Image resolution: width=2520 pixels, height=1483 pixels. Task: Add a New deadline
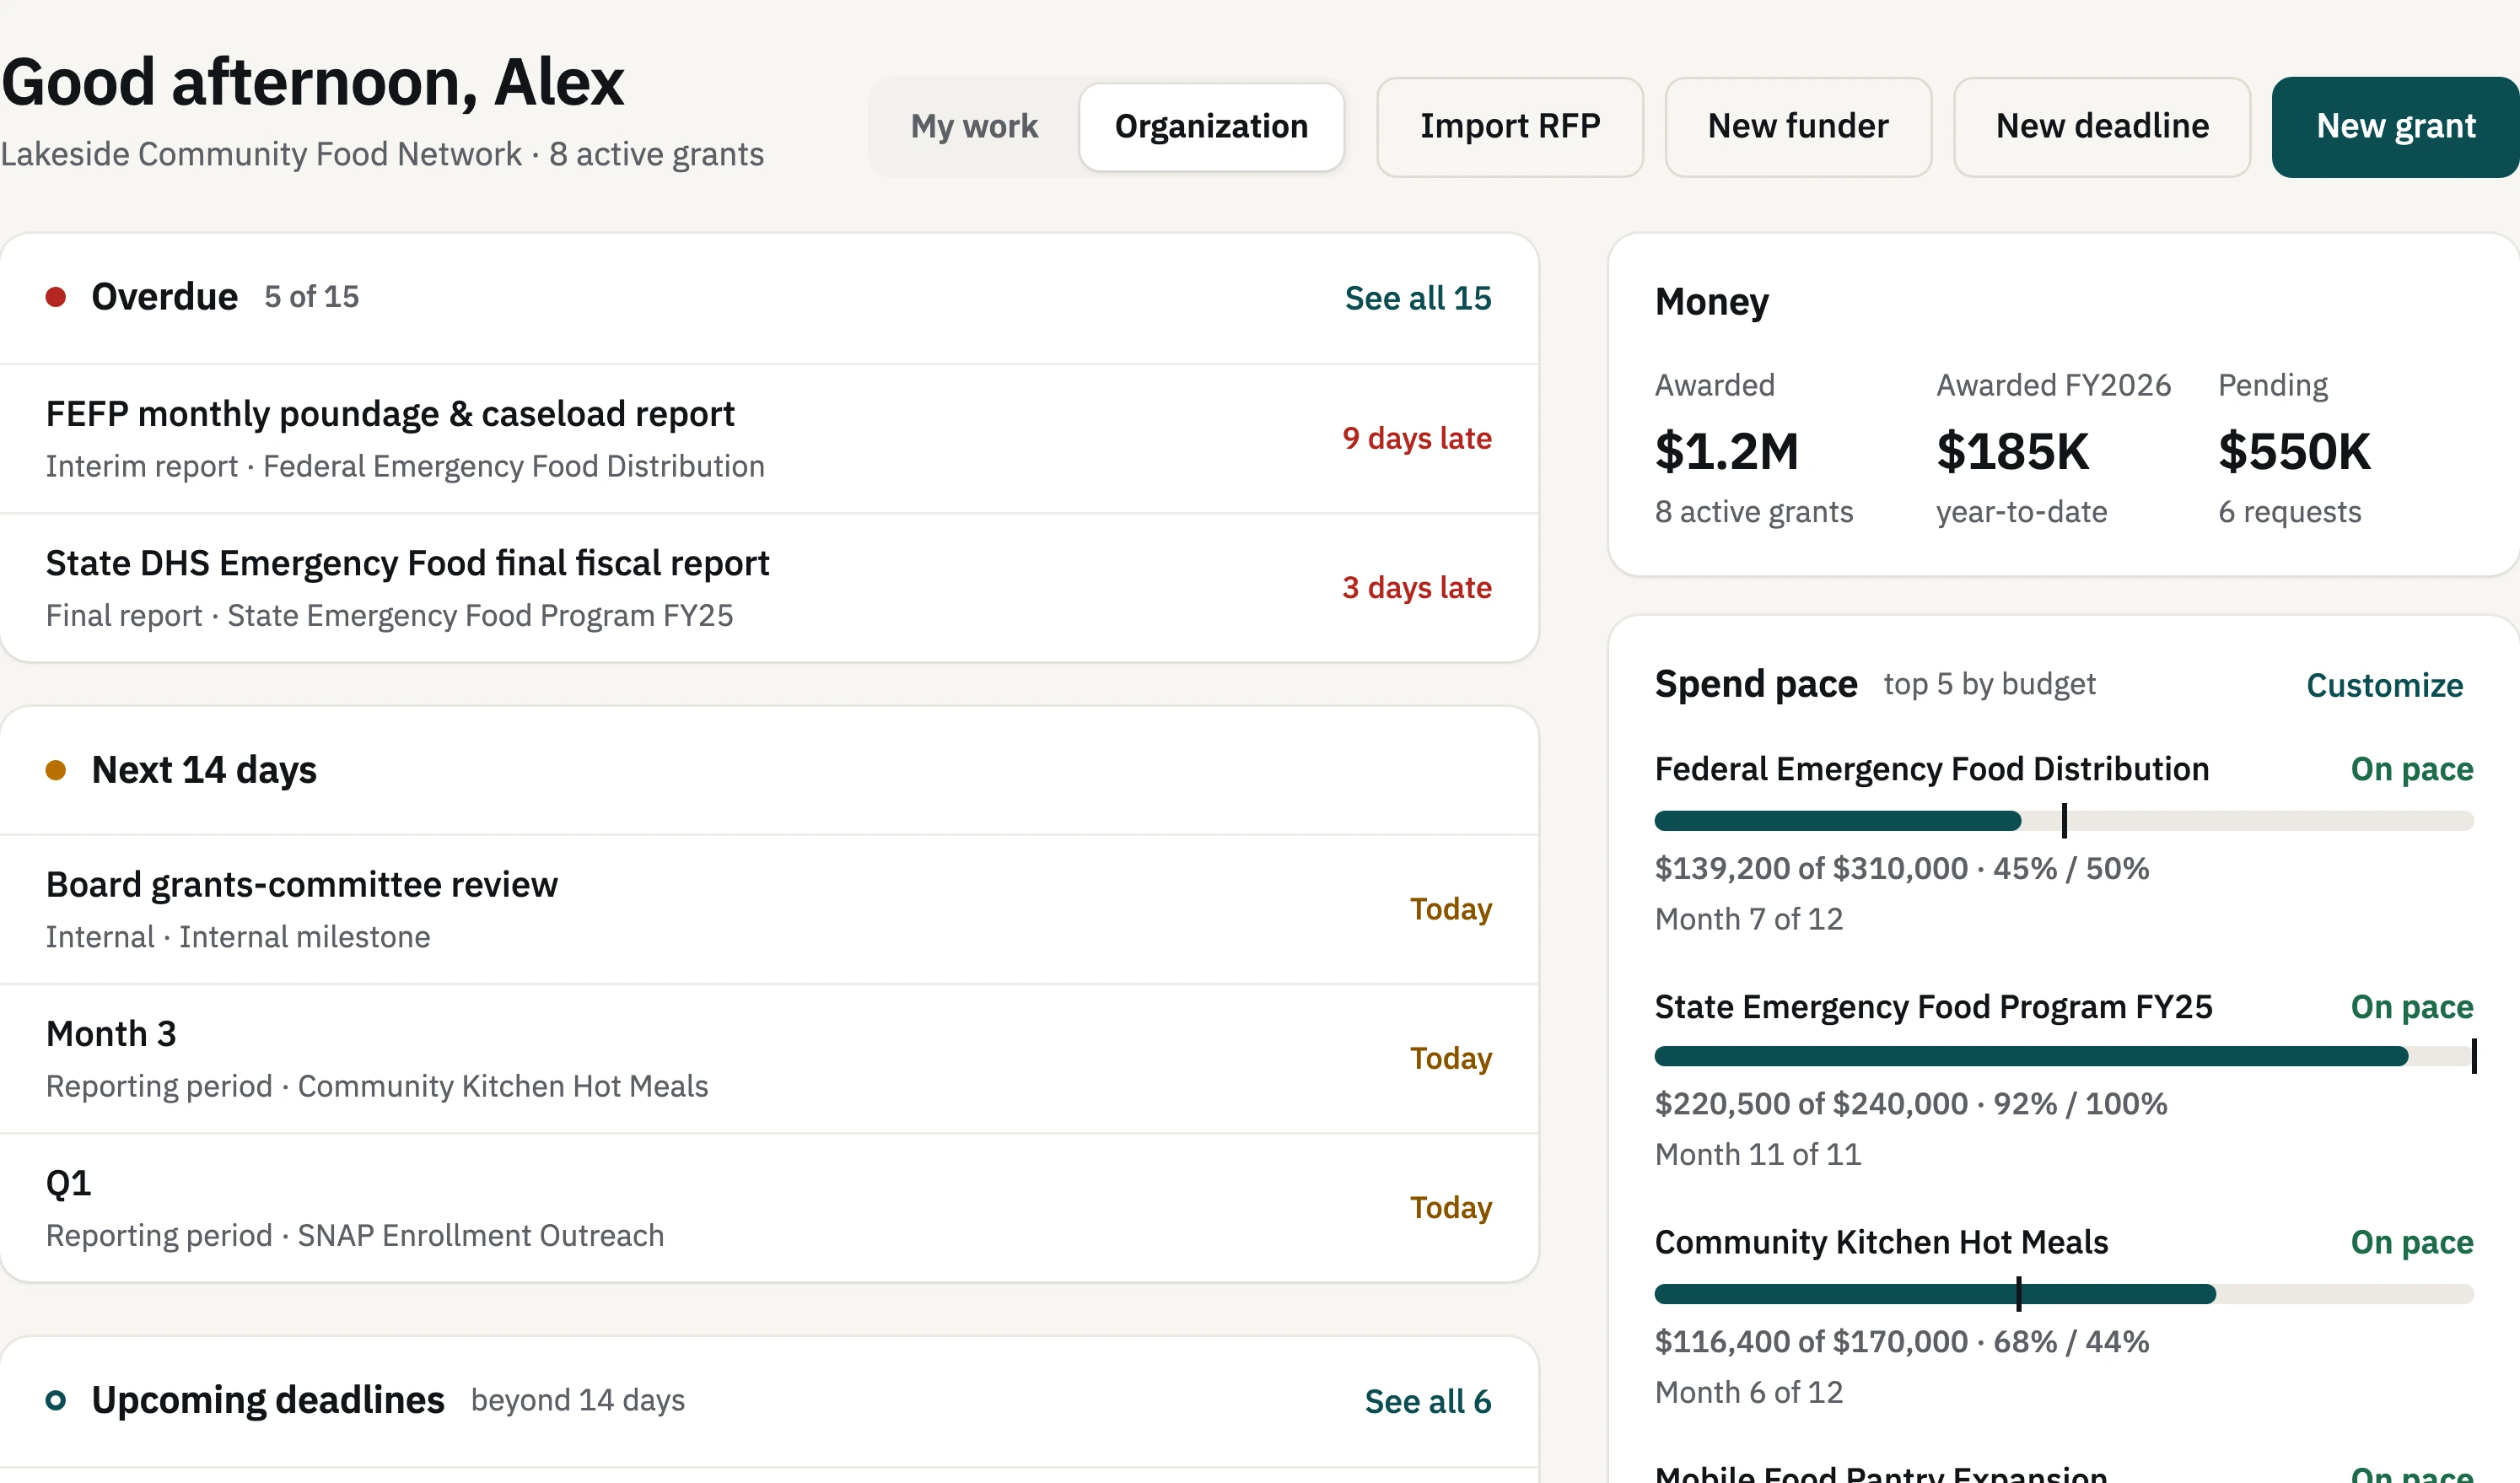(x=2101, y=127)
